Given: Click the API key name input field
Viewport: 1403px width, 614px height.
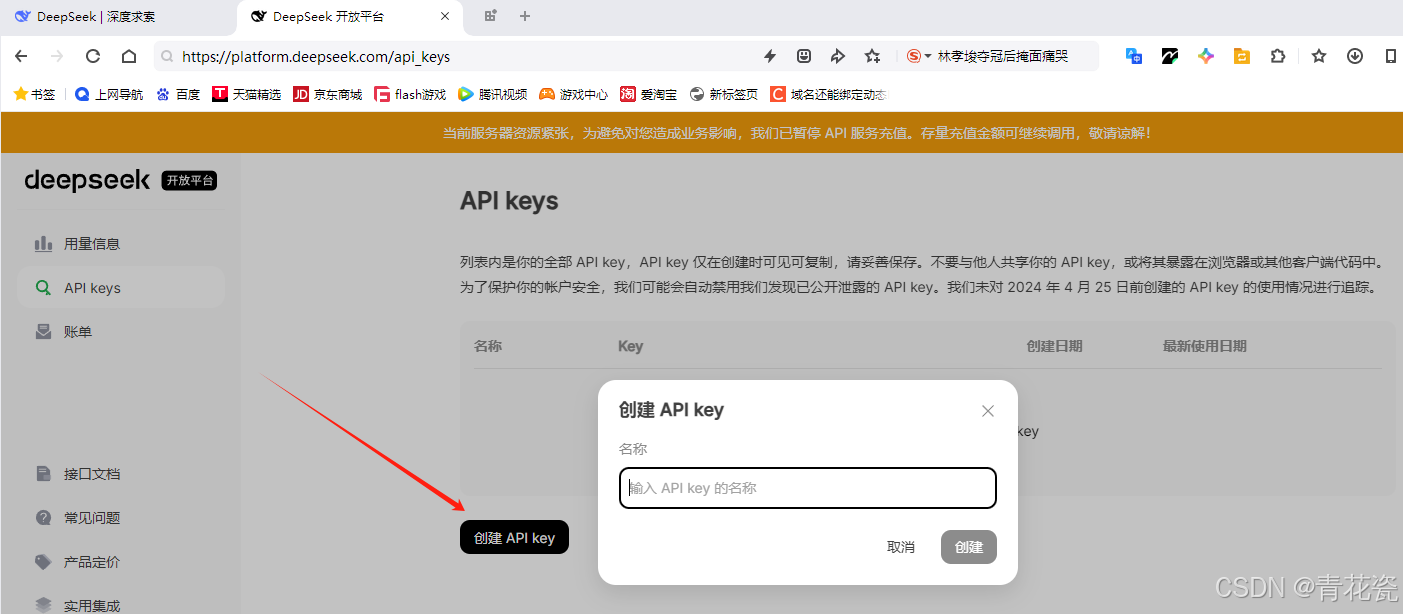Looking at the screenshot, I should click(x=806, y=488).
